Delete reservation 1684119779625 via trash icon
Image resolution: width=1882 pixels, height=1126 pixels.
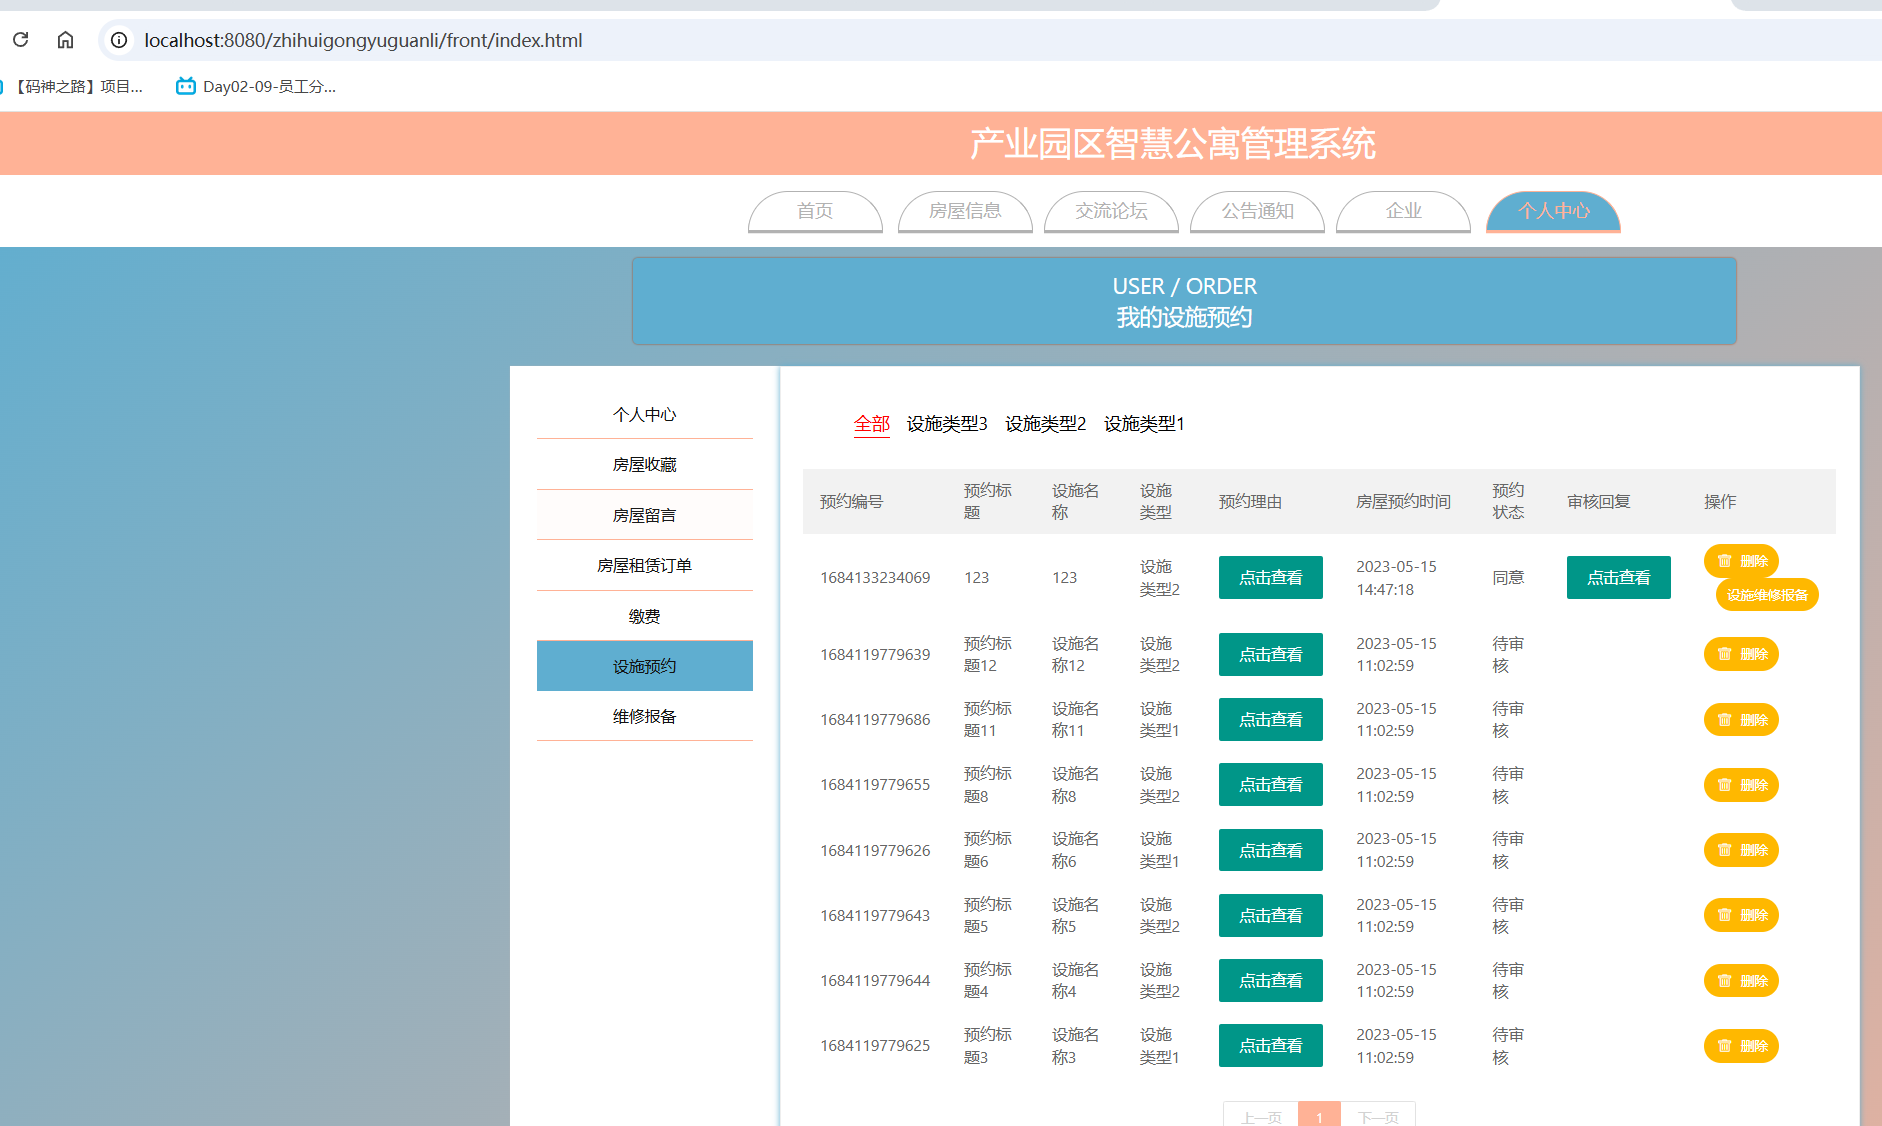(x=1741, y=1046)
